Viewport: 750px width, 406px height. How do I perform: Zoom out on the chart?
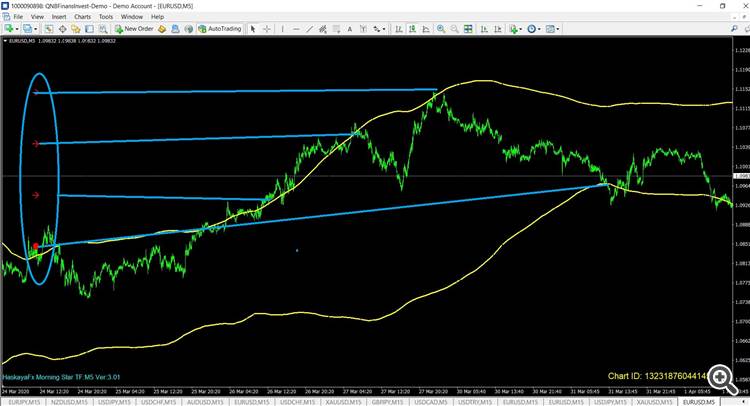coord(454,29)
